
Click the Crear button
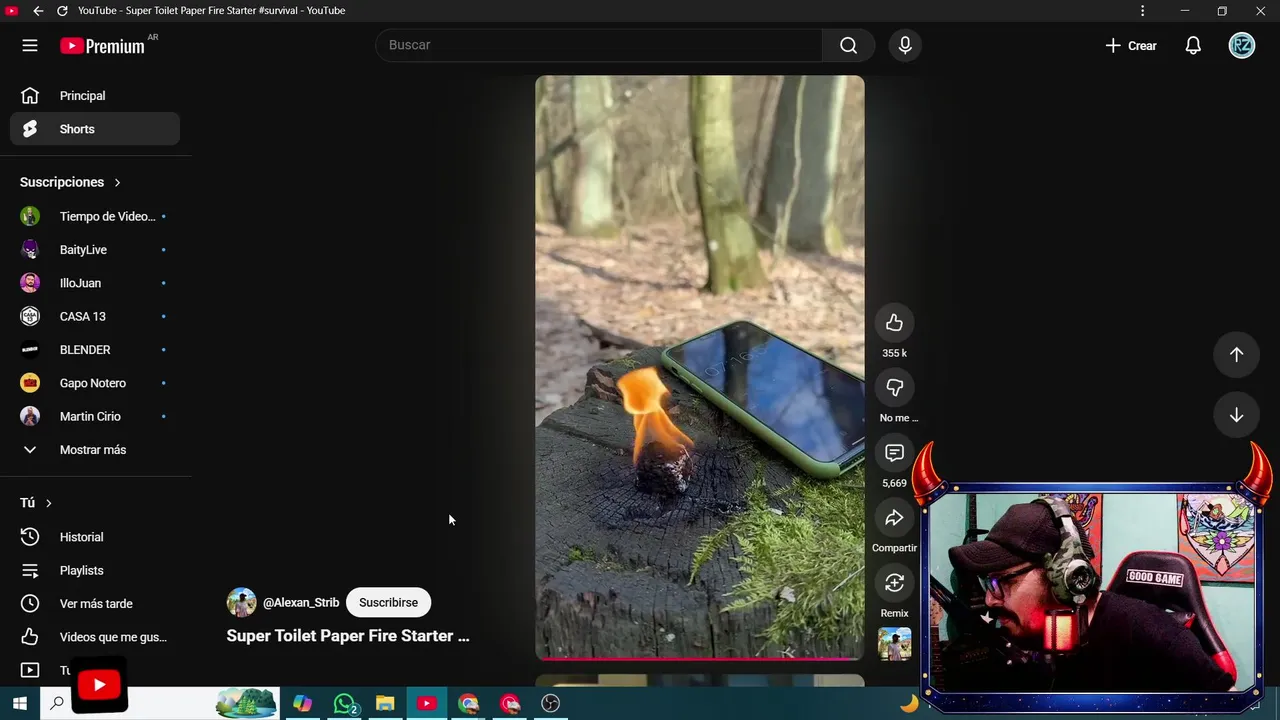(1131, 45)
